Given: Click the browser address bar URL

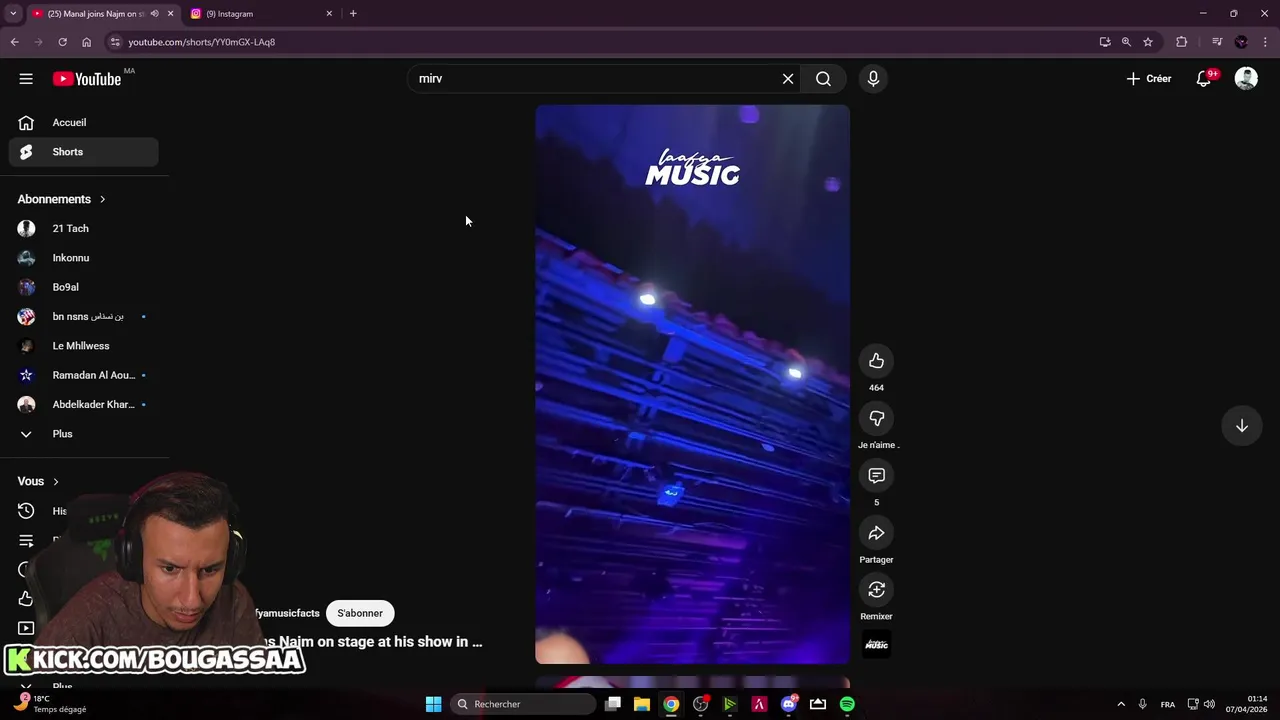Looking at the screenshot, I should (x=202, y=42).
